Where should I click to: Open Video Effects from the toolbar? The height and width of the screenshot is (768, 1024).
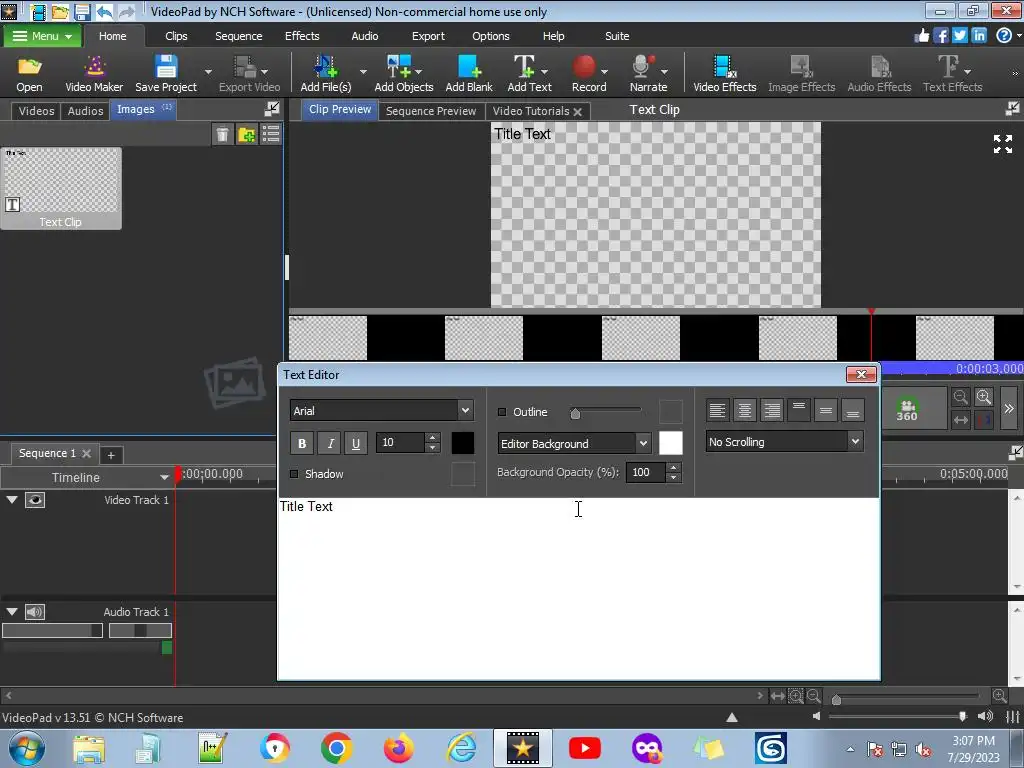coord(724,73)
